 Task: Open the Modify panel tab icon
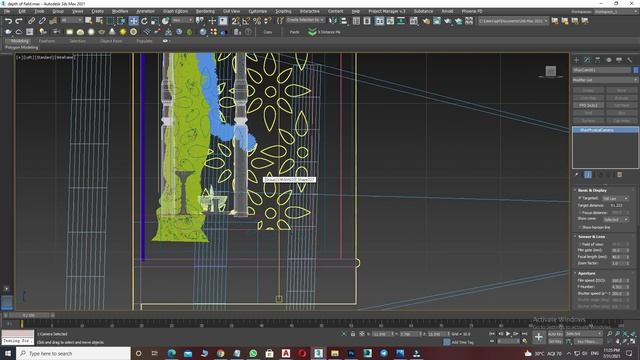(587, 60)
